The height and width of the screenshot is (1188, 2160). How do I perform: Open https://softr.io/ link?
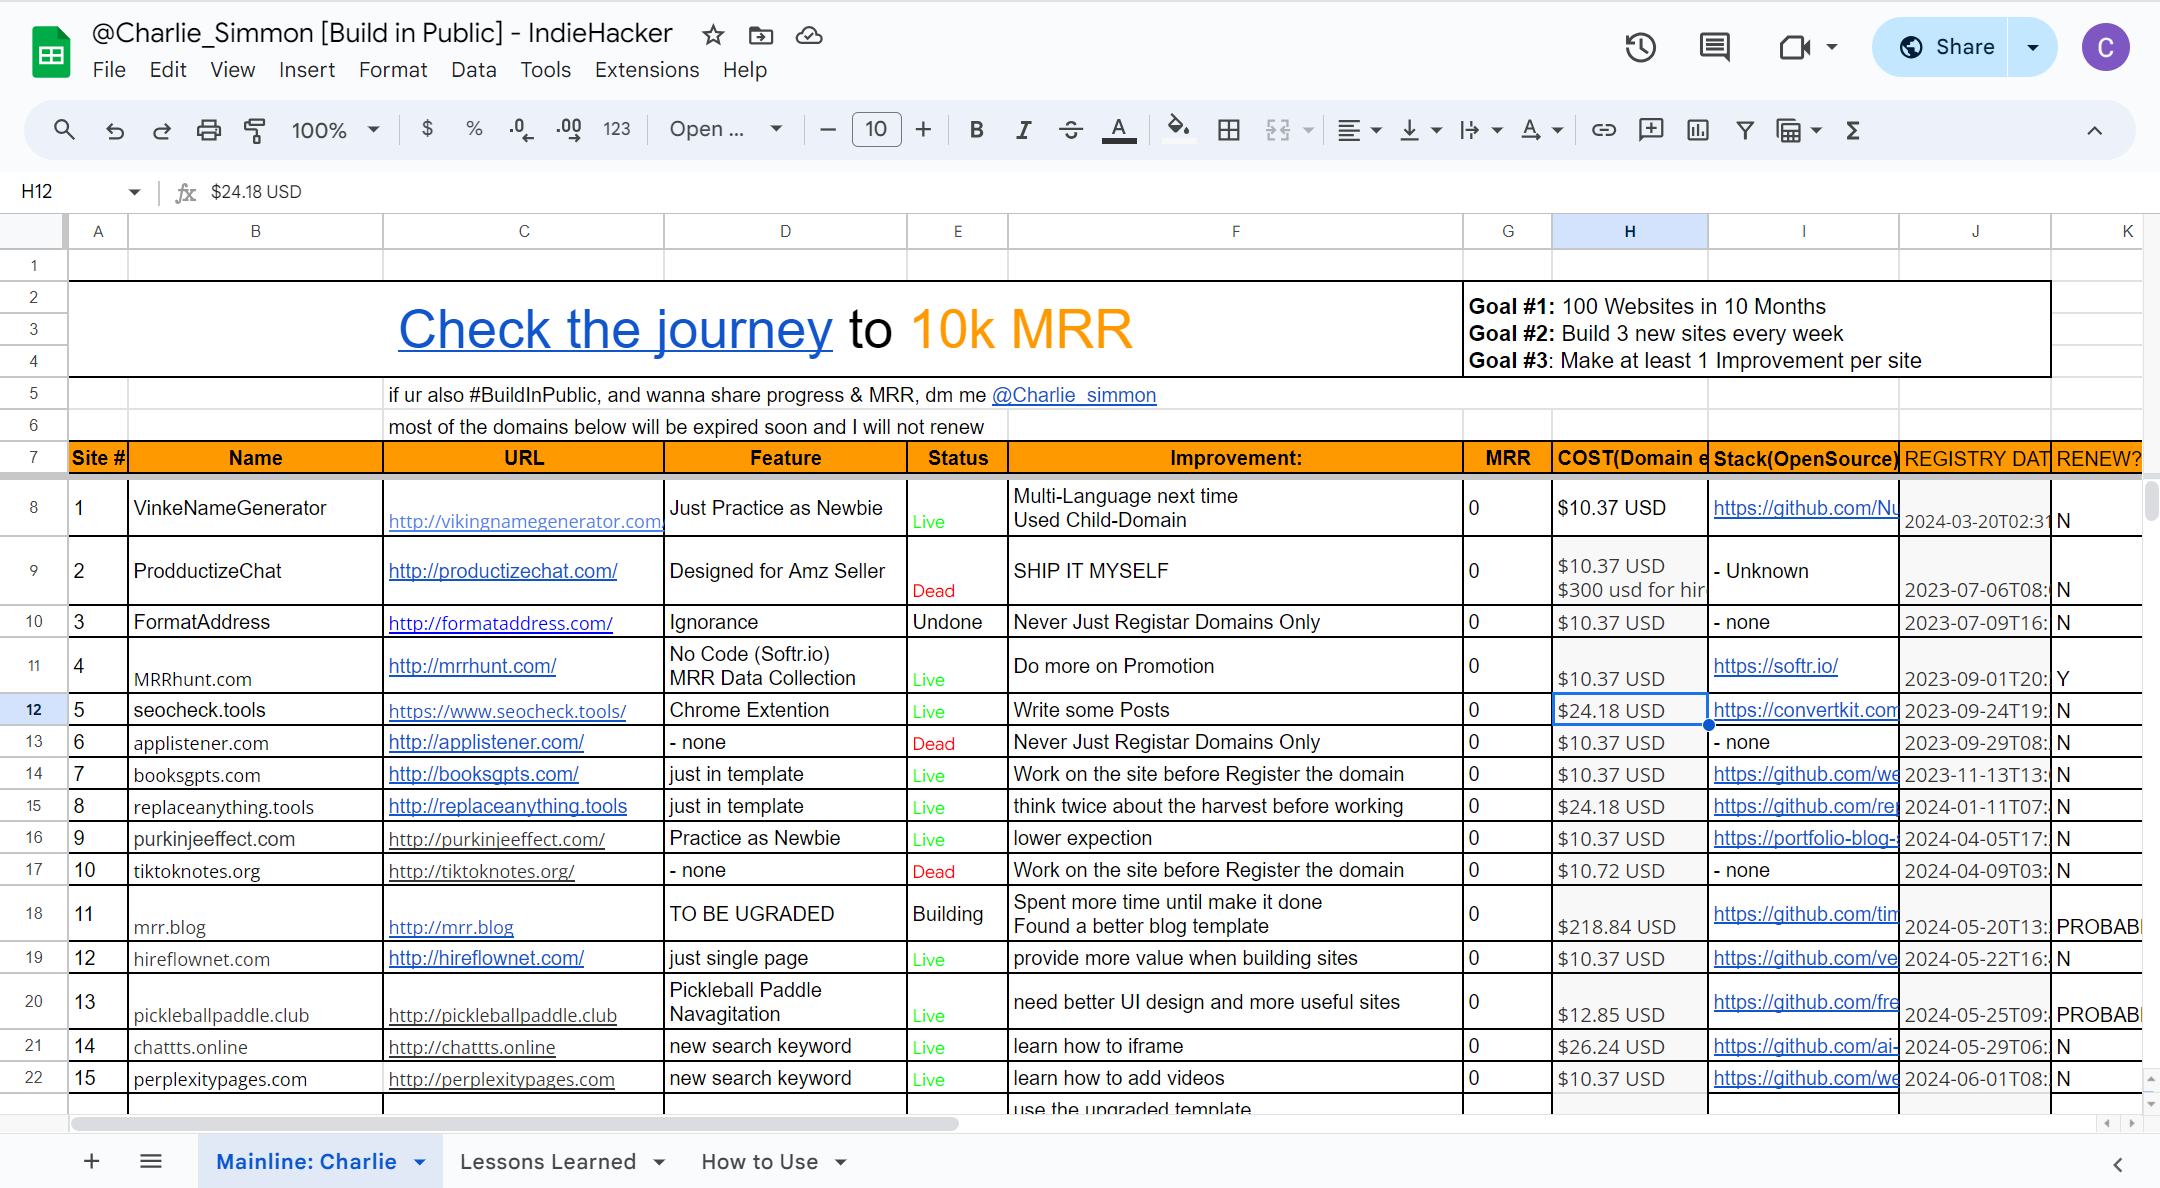tap(1775, 666)
